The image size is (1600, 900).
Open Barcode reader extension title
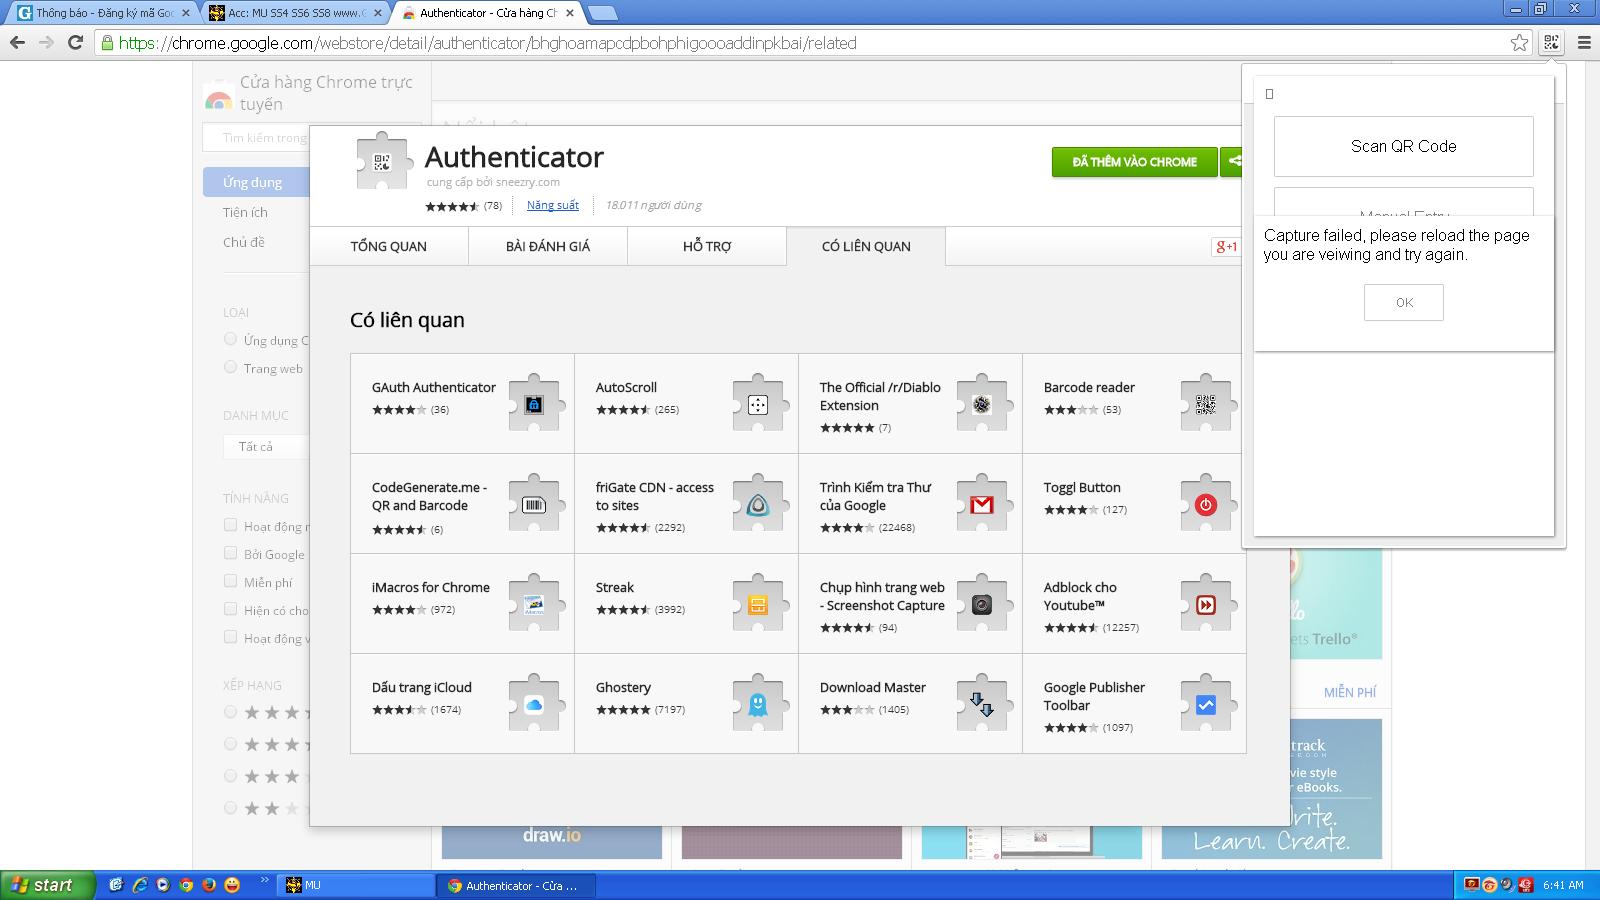click(x=1089, y=387)
